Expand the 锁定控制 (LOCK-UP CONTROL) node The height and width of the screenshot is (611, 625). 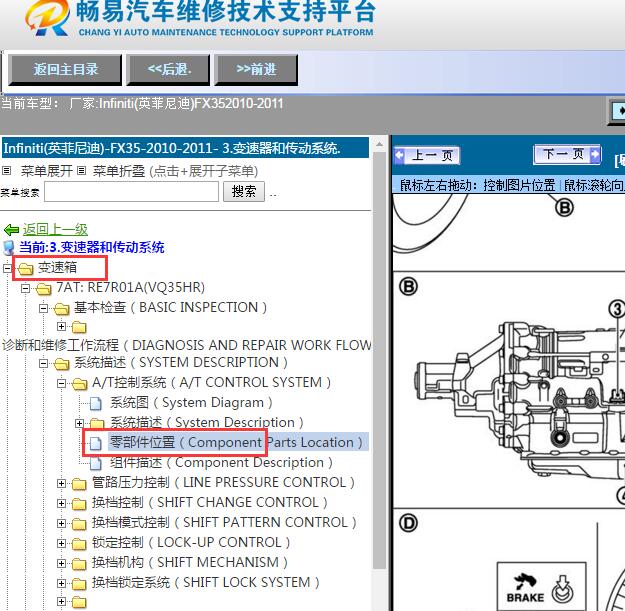click(61, 543)
